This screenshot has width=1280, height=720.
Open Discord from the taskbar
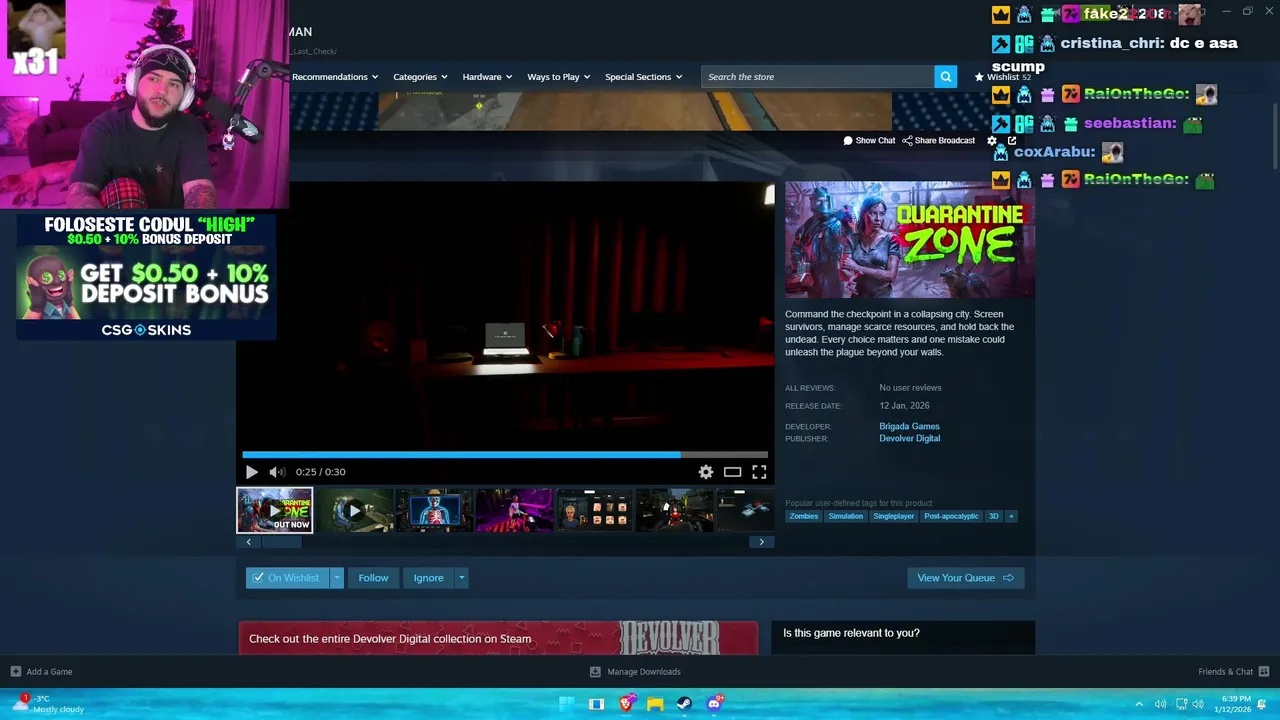[714, 704]
